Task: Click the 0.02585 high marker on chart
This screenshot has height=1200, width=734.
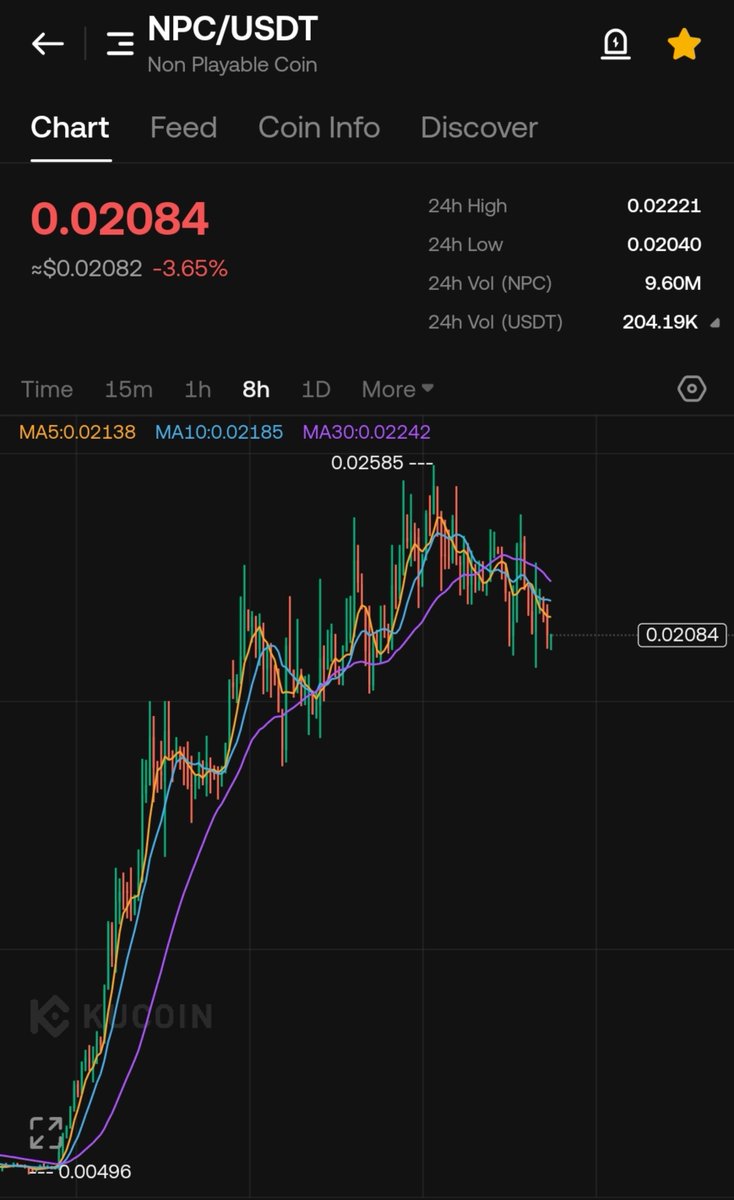Action: click(369, 463)
